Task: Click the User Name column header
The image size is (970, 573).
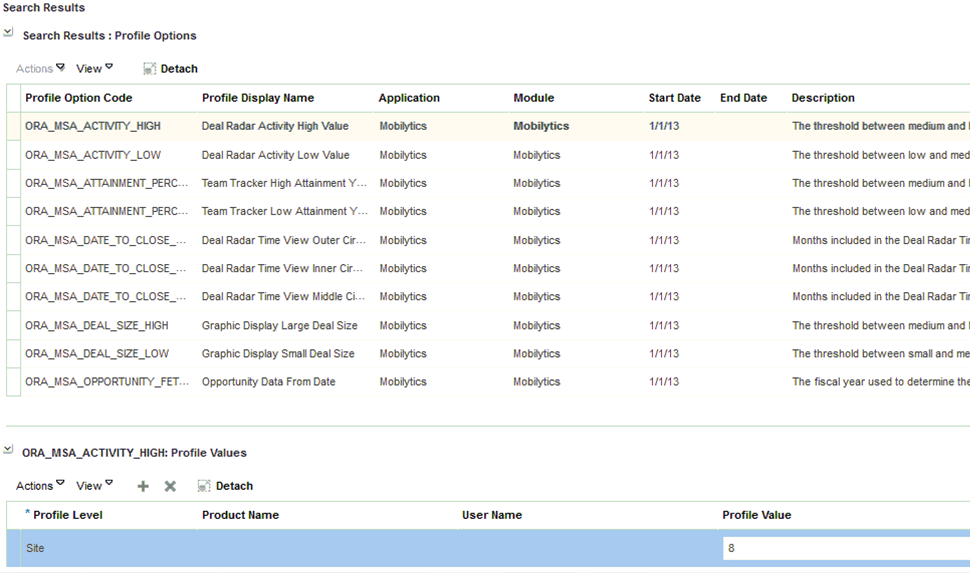Action: 492,515
